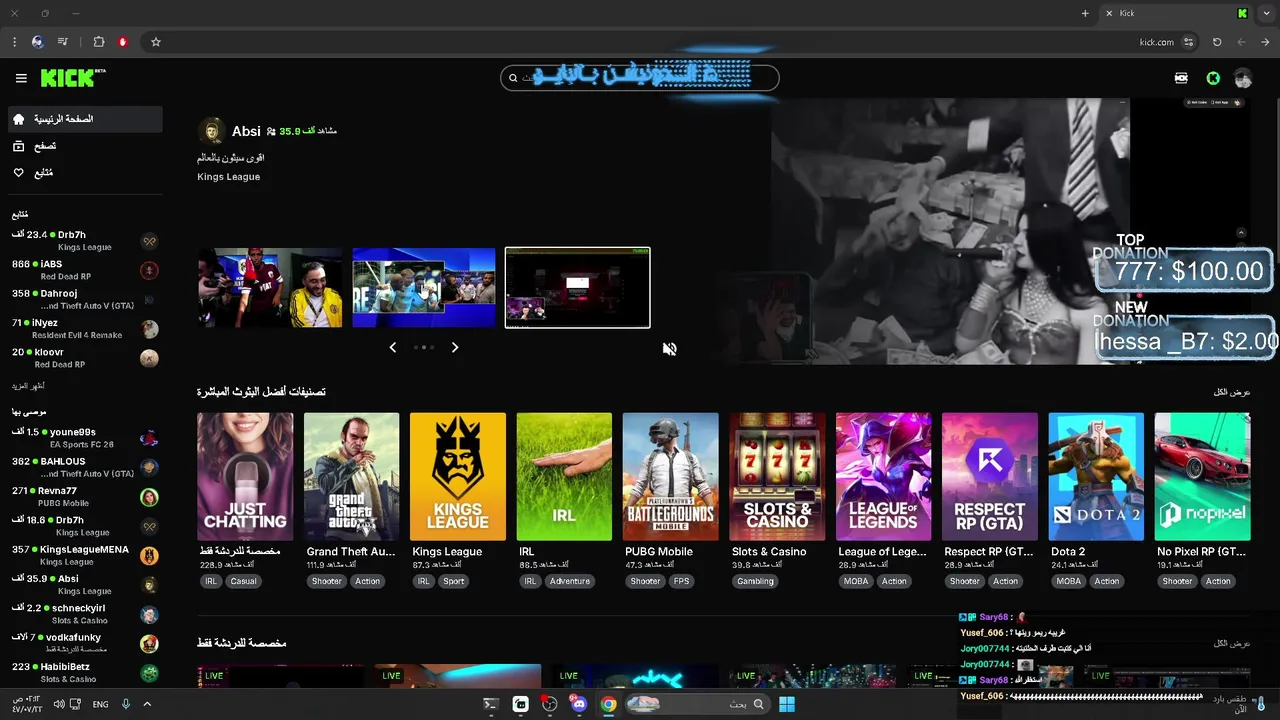Click View All beside top categories
The image size is (1280, 720).
click(1232, 392)
